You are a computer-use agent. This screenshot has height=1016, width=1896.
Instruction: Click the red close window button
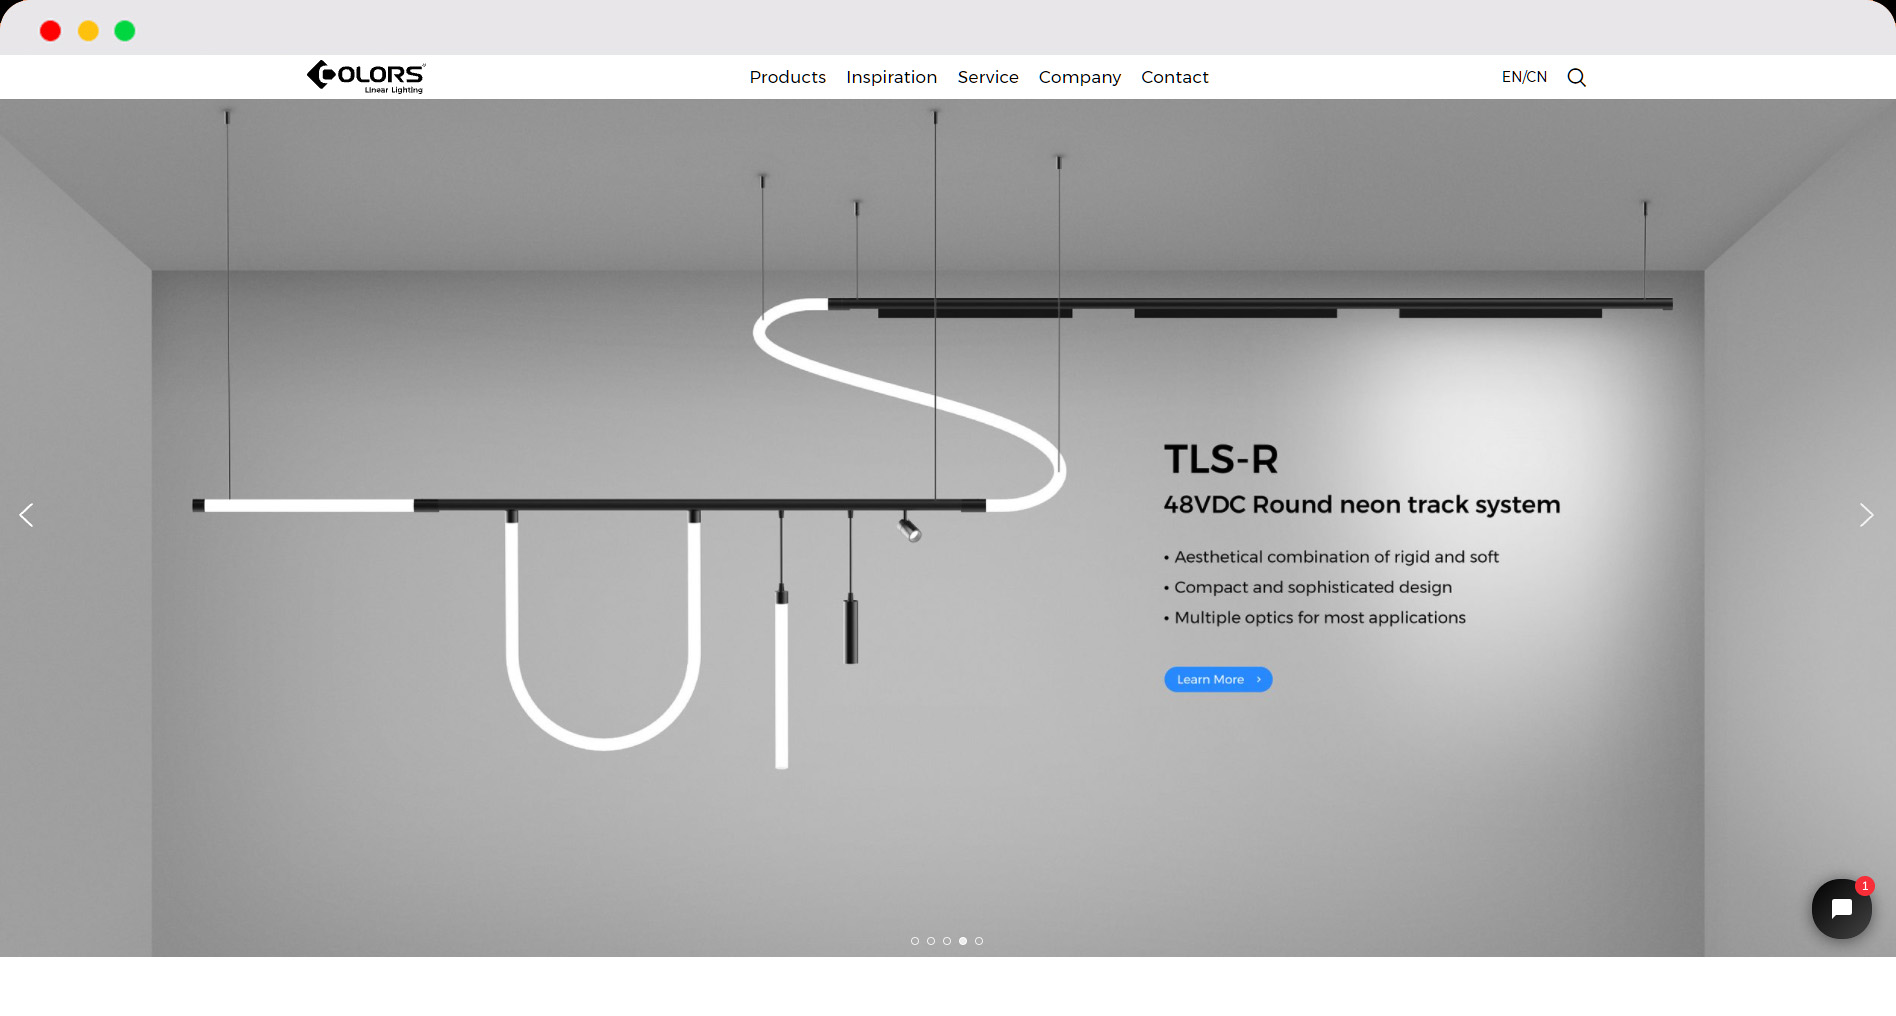pos(50,31)
